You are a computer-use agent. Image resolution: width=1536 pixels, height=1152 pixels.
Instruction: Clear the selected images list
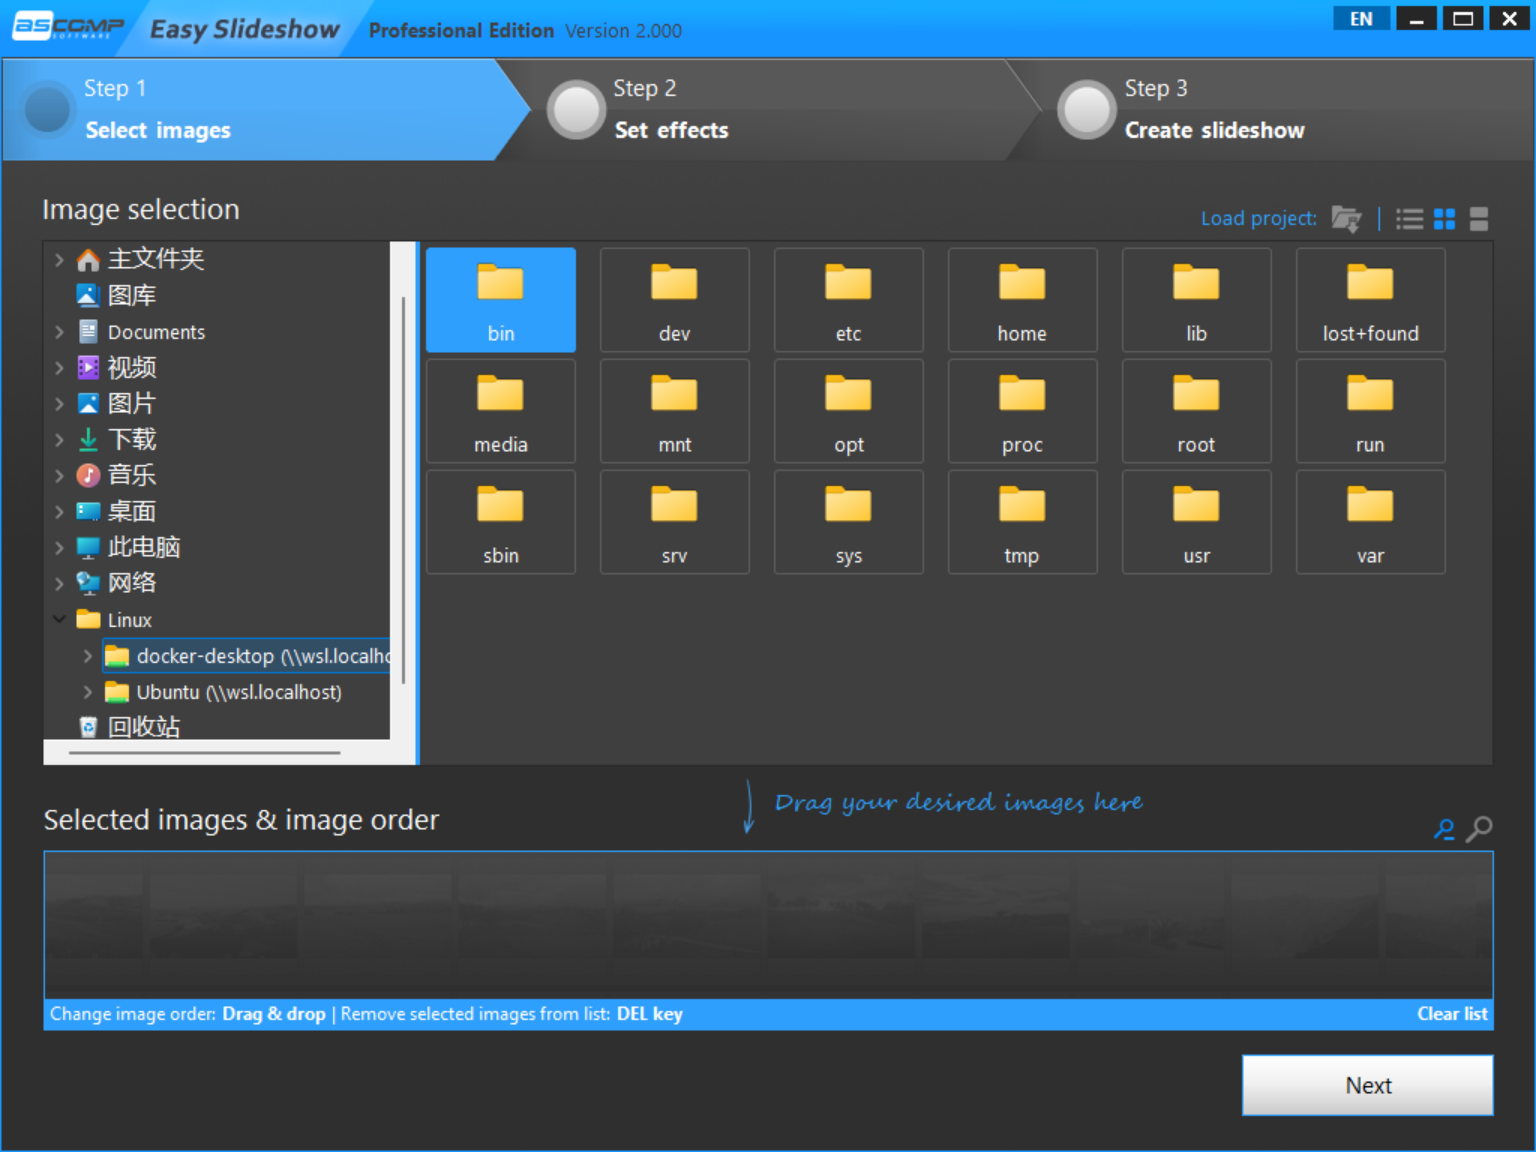pyautogui.click(x=1452, y=1013)
